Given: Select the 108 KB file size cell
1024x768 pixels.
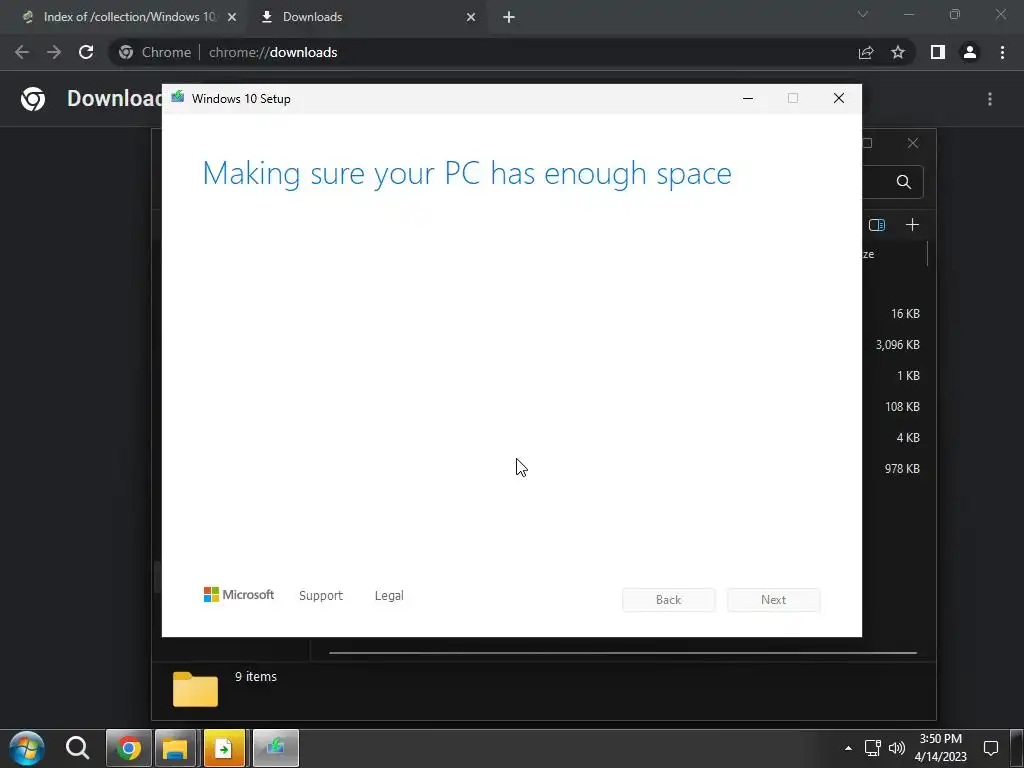Looking at the screenshot, I should pyautogui.click(x=902, y=407).
